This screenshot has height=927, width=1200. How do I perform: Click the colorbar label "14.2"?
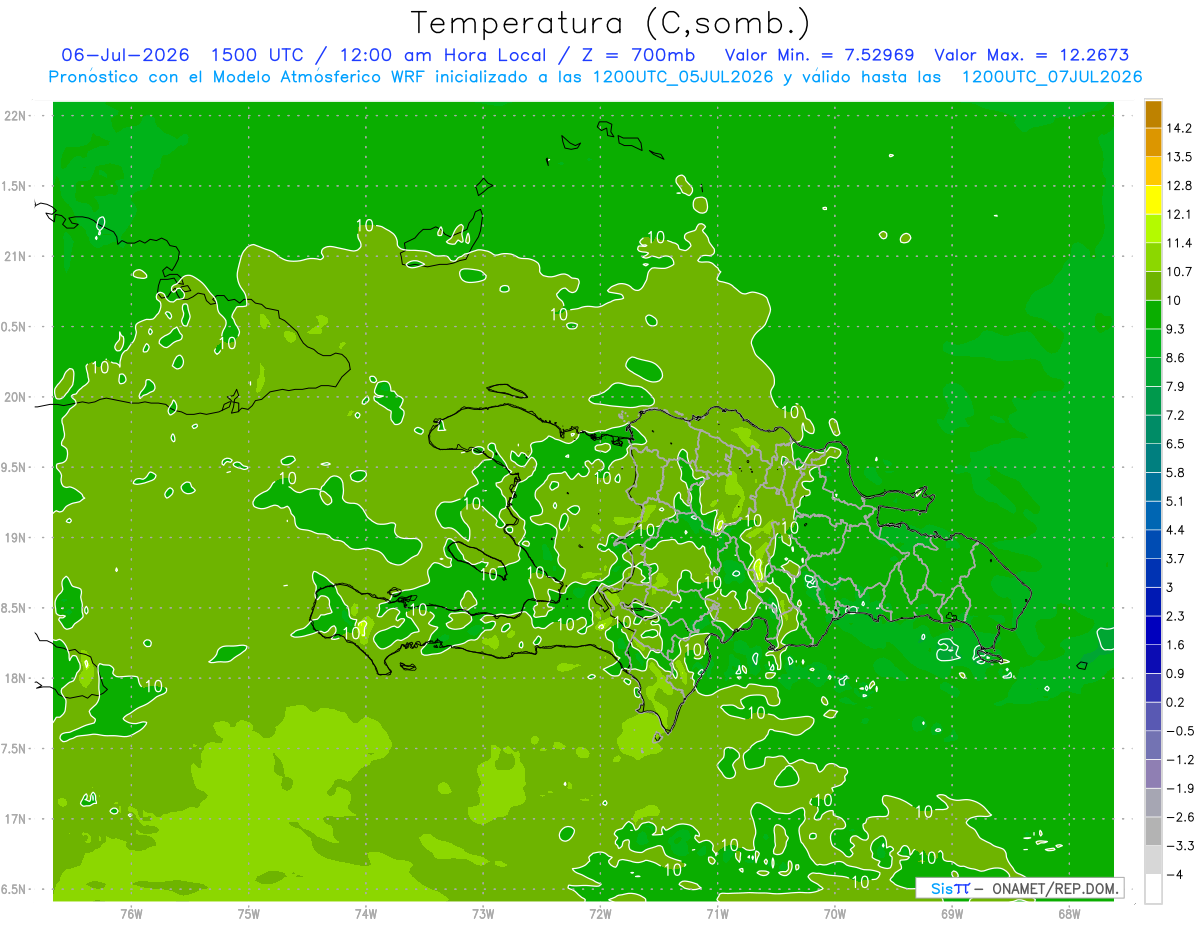click(1180, 128)
